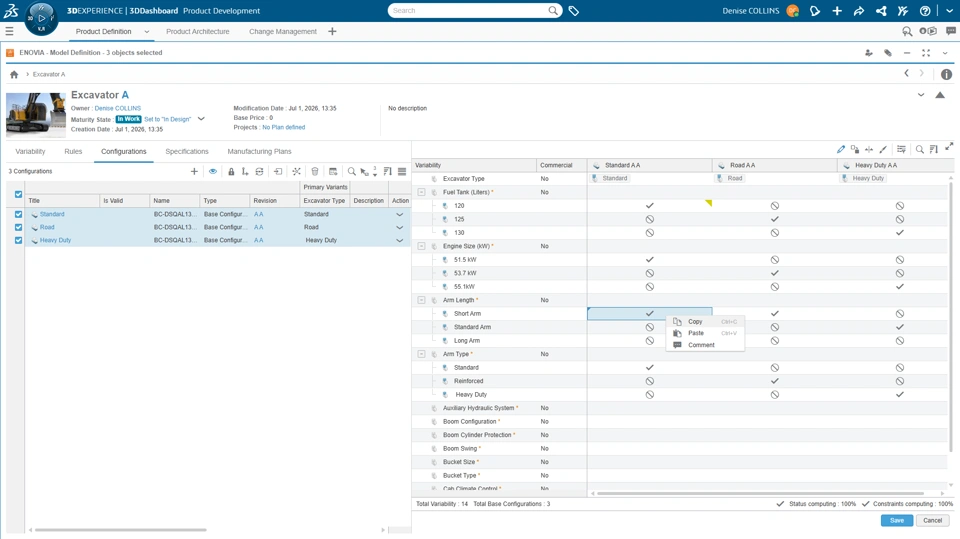This screenshot has height=539, width=960.
Task: Click the home icon in breadcrumb
Action: pyautogui.click(x=14, y=74)
